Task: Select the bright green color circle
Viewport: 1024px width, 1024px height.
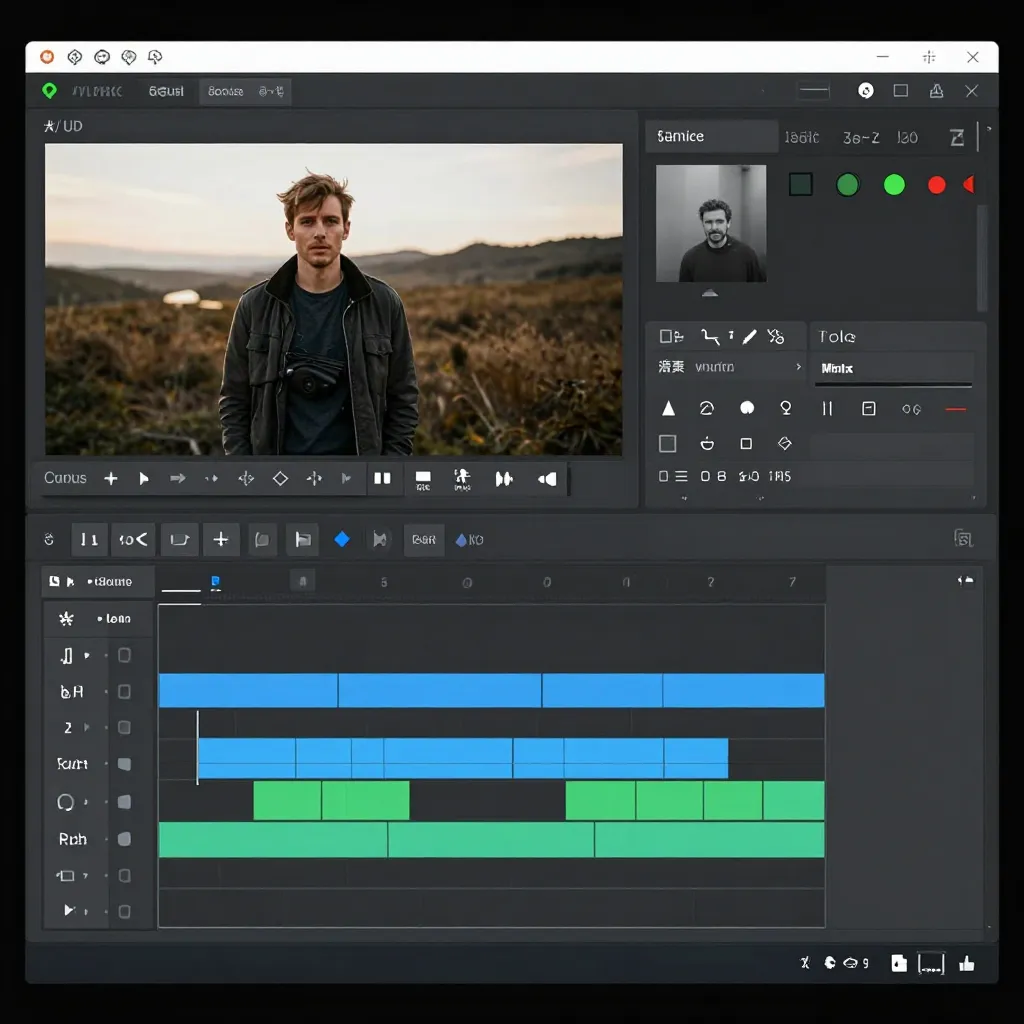Action: pyautogui.click(x=894, y=185)
